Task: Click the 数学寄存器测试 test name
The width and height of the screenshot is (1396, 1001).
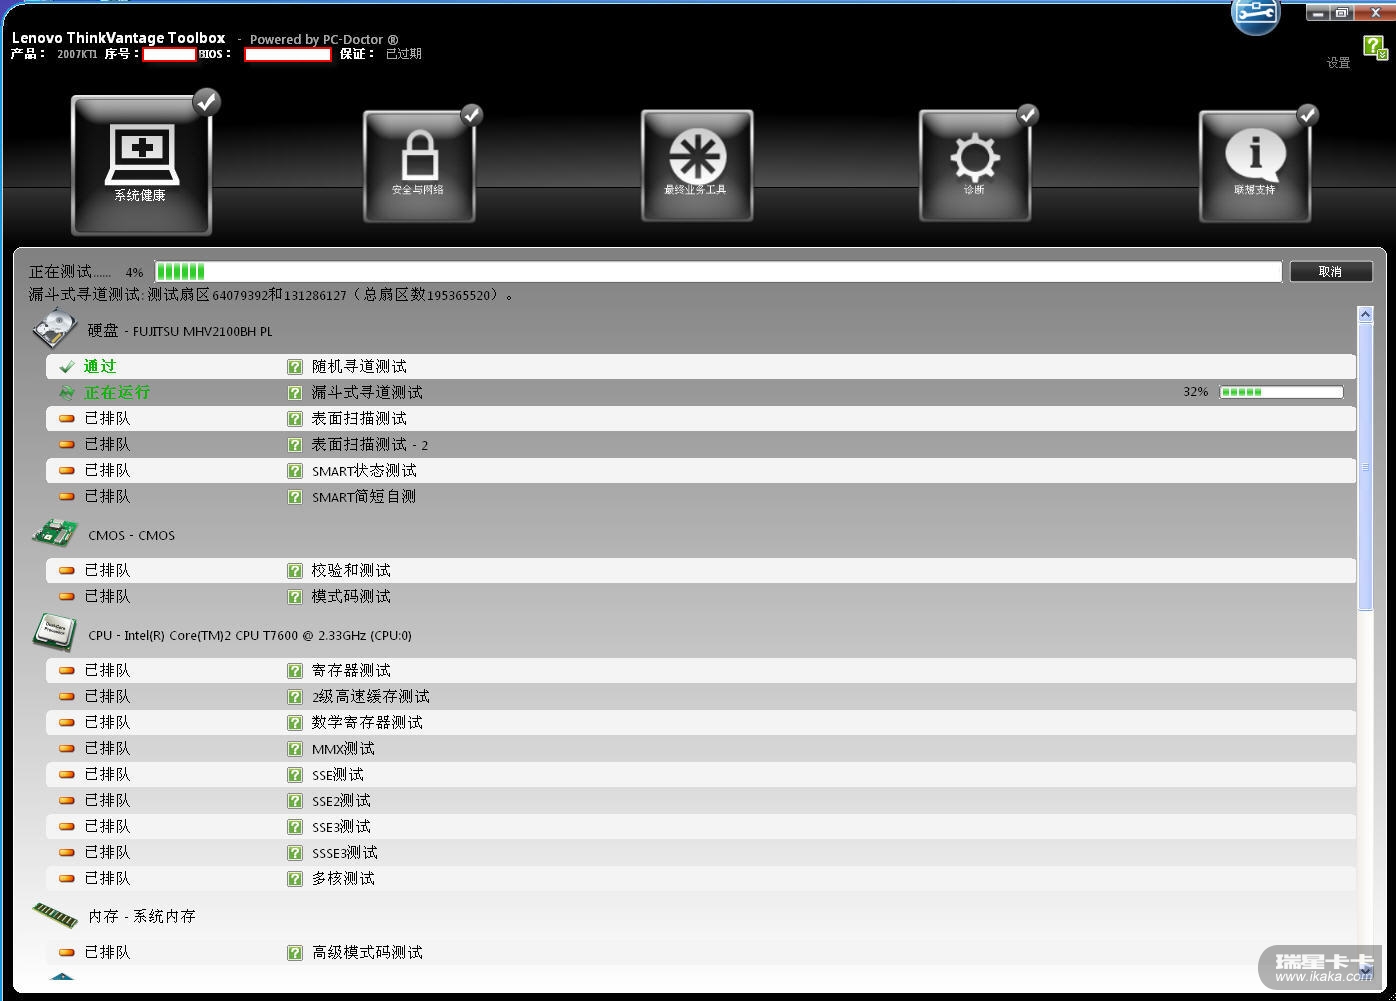Action: (x=367, y=723)
